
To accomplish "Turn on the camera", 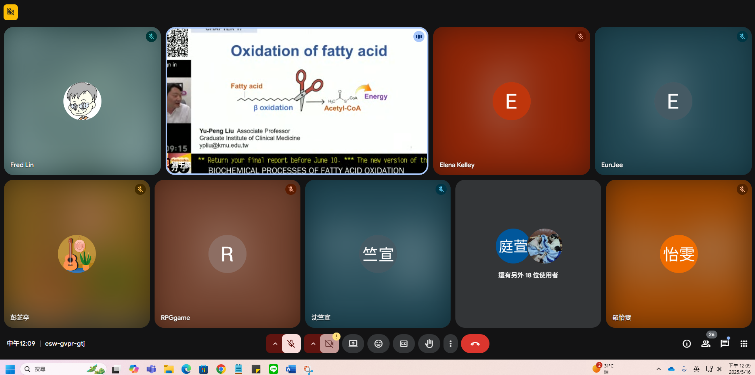I will pos(329,344).
